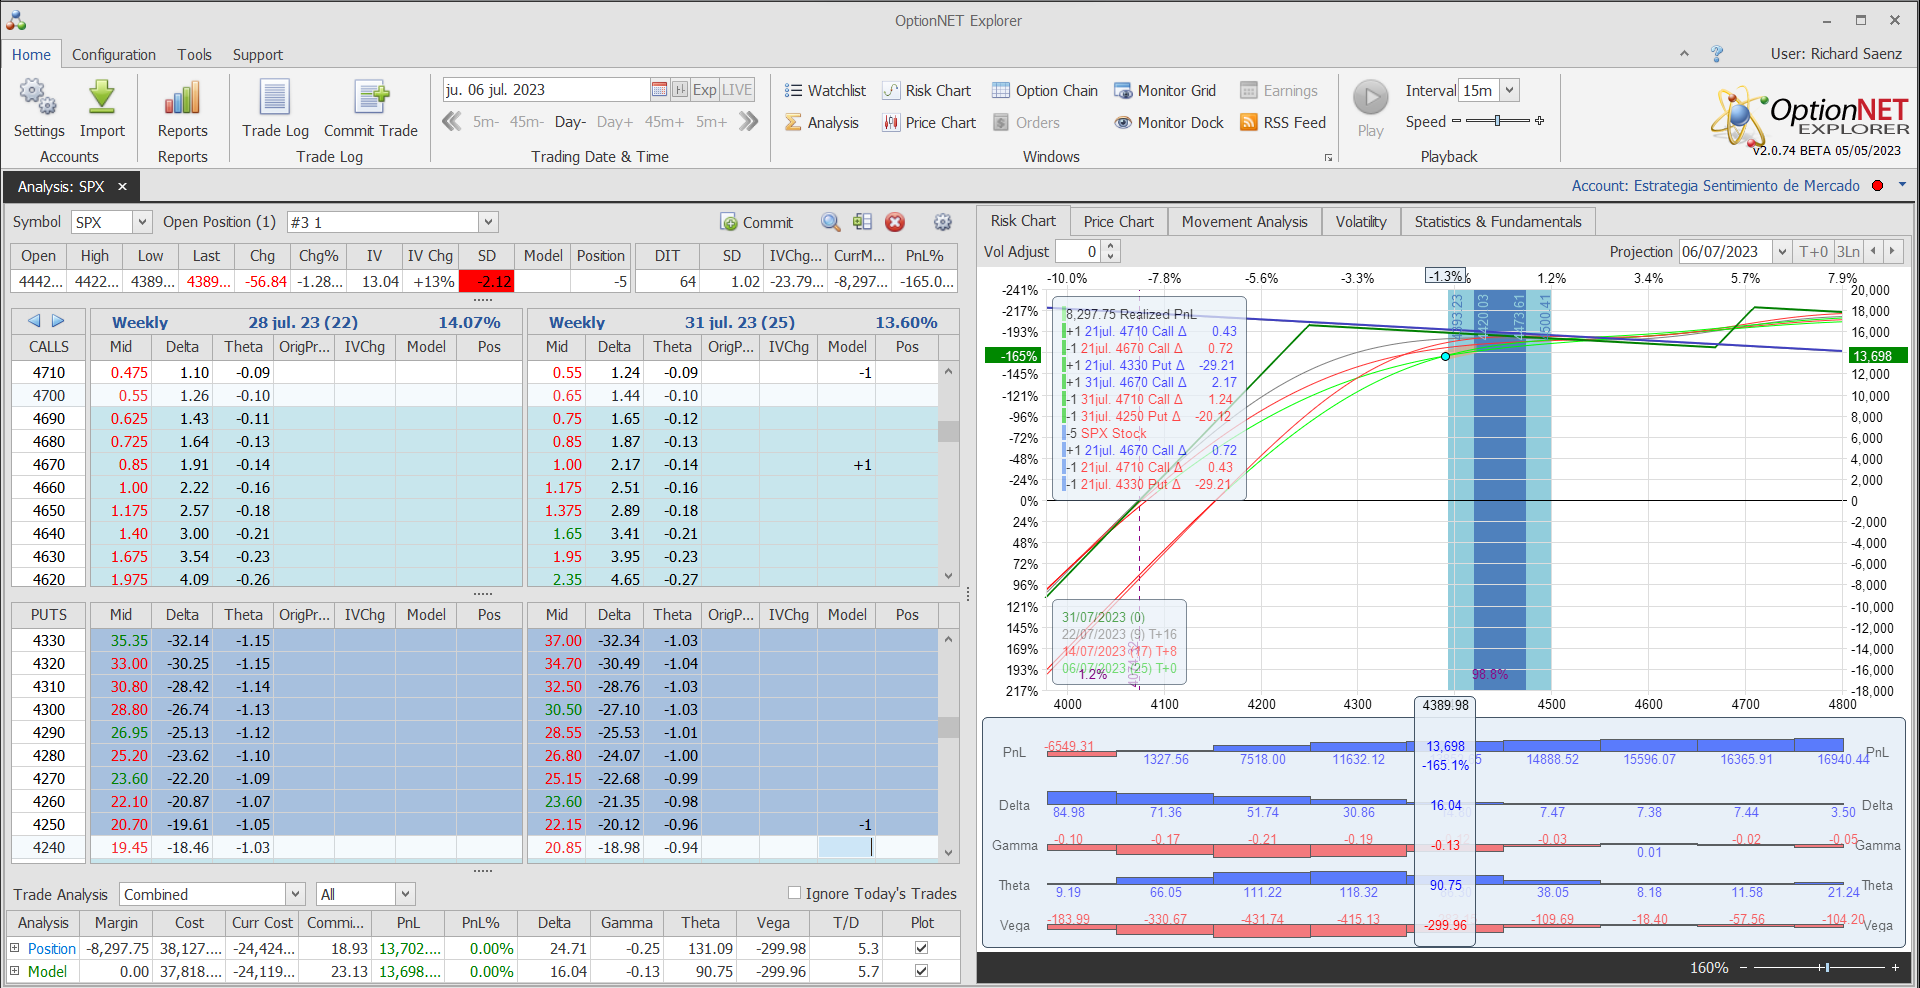
Task: Advance the date with Day+
Action: 615,122
